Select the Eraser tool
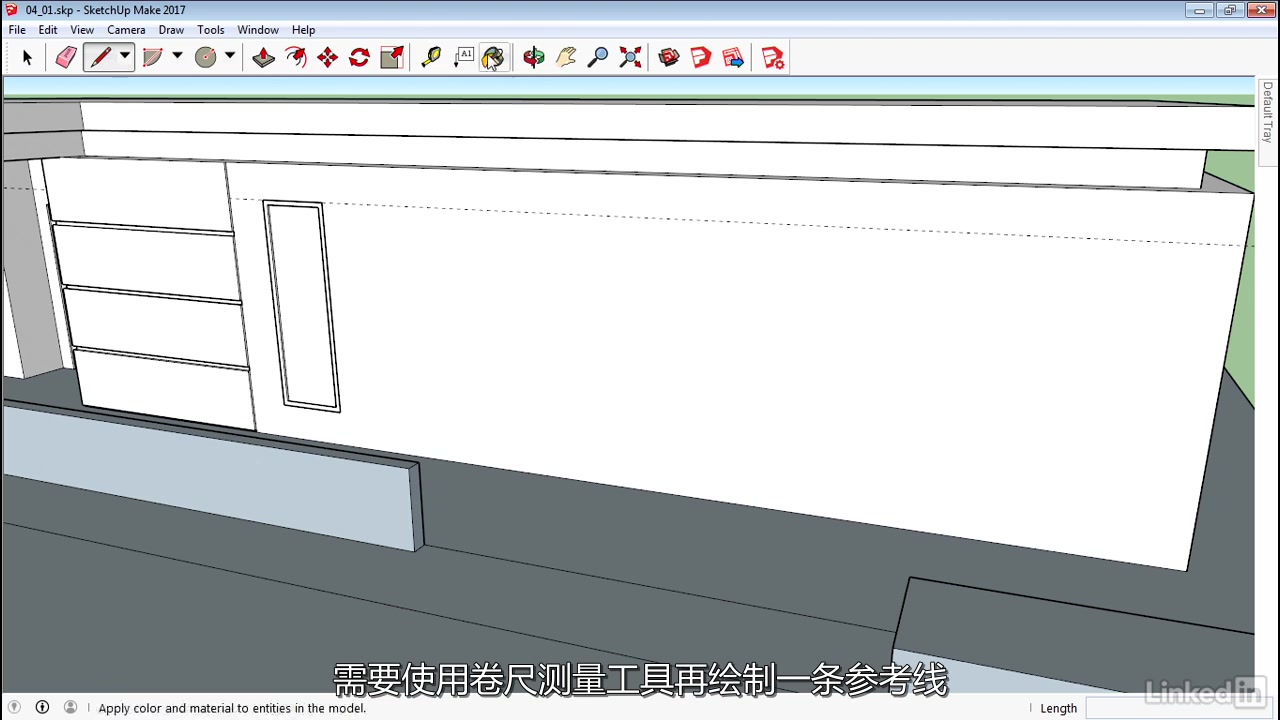 tap(65, 57)
